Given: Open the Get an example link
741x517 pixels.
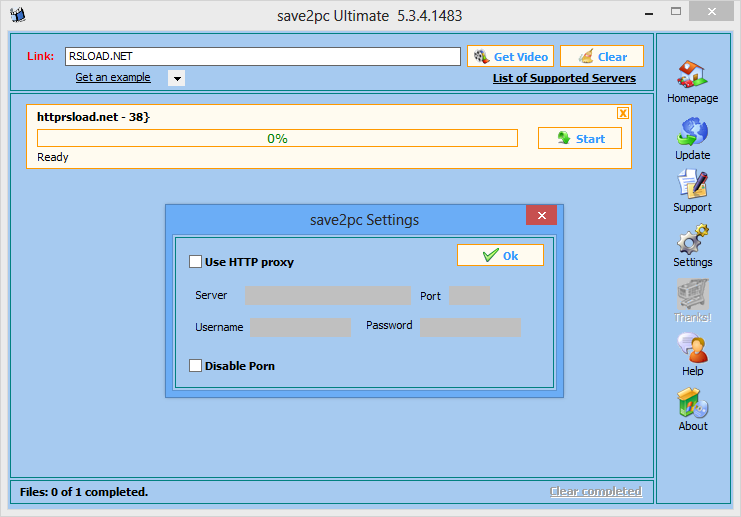Looking at the screenshot, I should (x=113, y=77).
